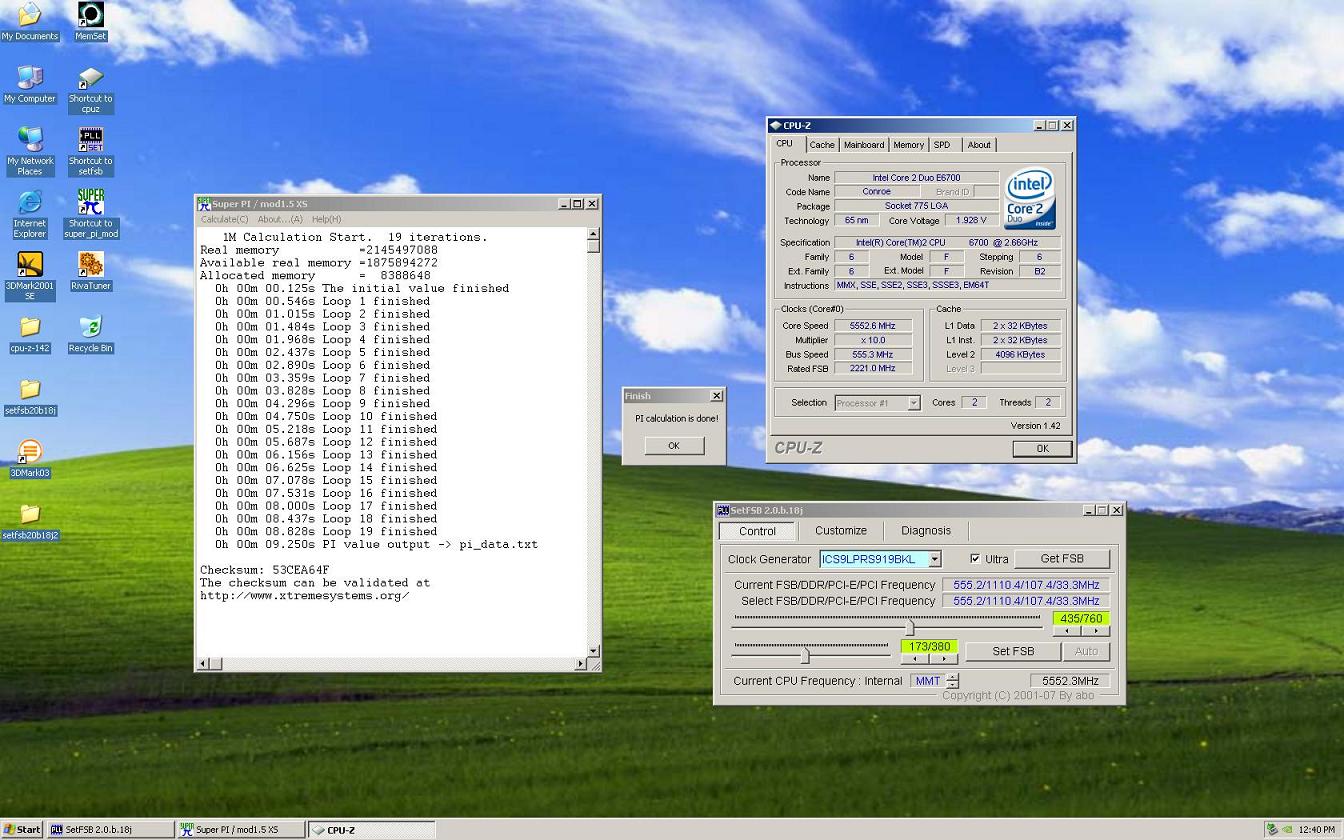Screen dimensions: 1344x840
Task: Open the Calculate menu in Super PI
Action: [224, 219]
